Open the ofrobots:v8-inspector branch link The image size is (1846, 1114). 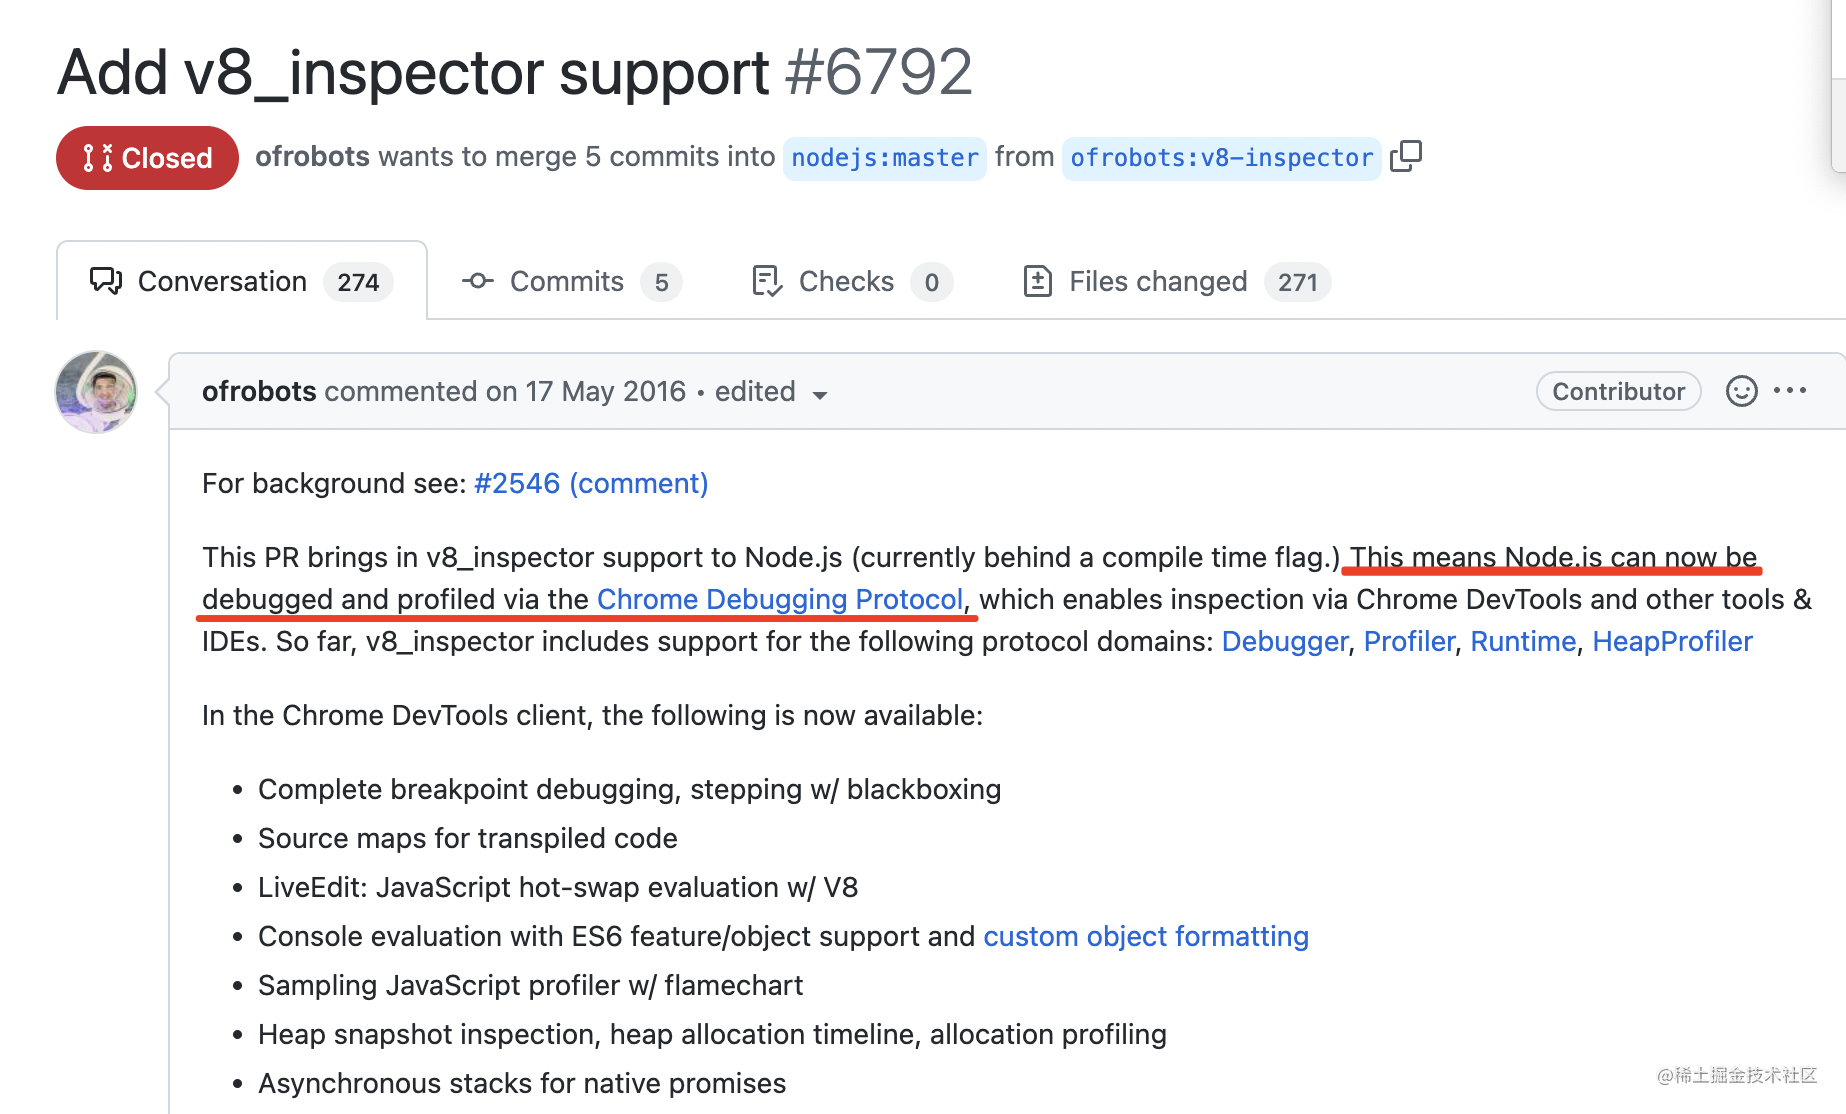pos(1221,158)
